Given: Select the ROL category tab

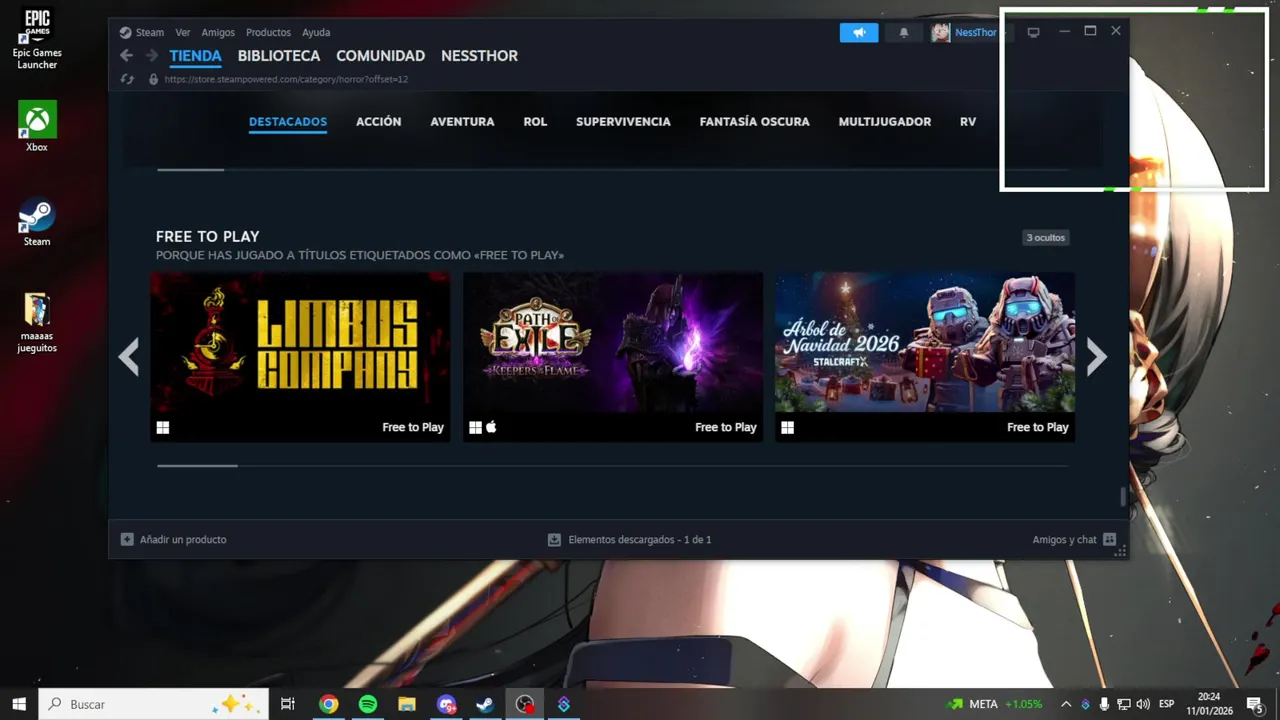Looking at the screenshot, I should point(535,122).
